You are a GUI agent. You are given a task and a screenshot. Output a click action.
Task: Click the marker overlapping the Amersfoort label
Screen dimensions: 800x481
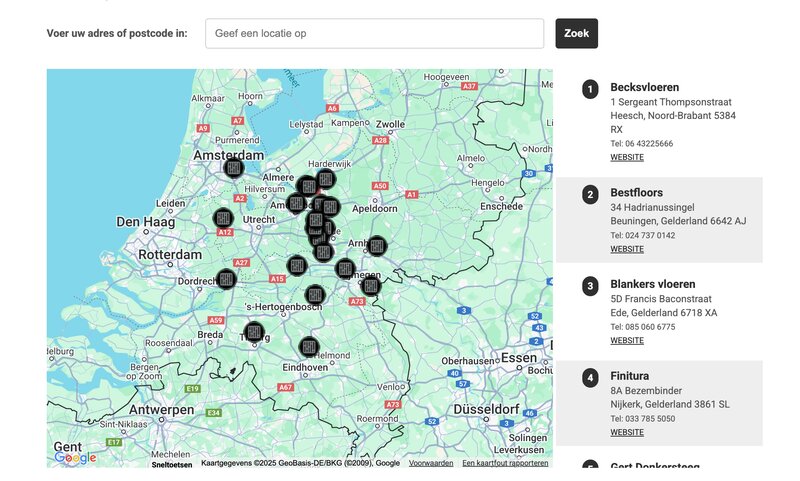pos(296,203)
